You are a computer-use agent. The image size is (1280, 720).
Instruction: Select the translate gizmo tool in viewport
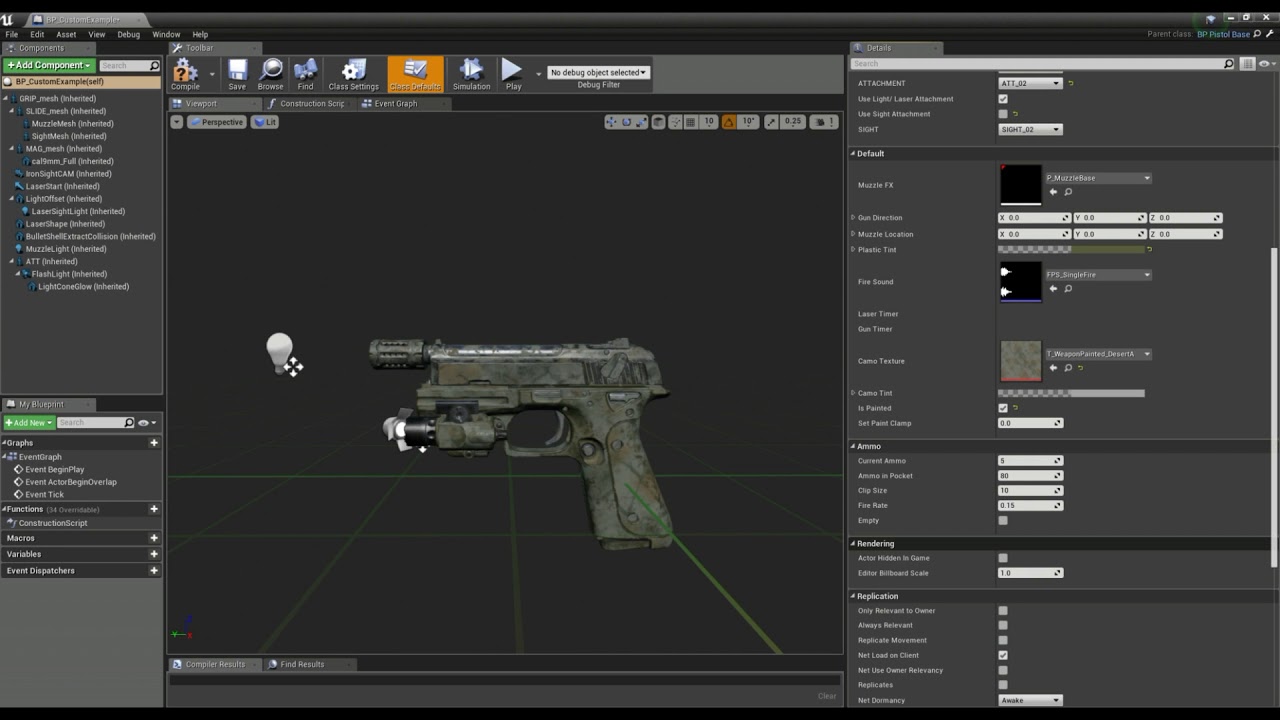[x=611, y=122]
